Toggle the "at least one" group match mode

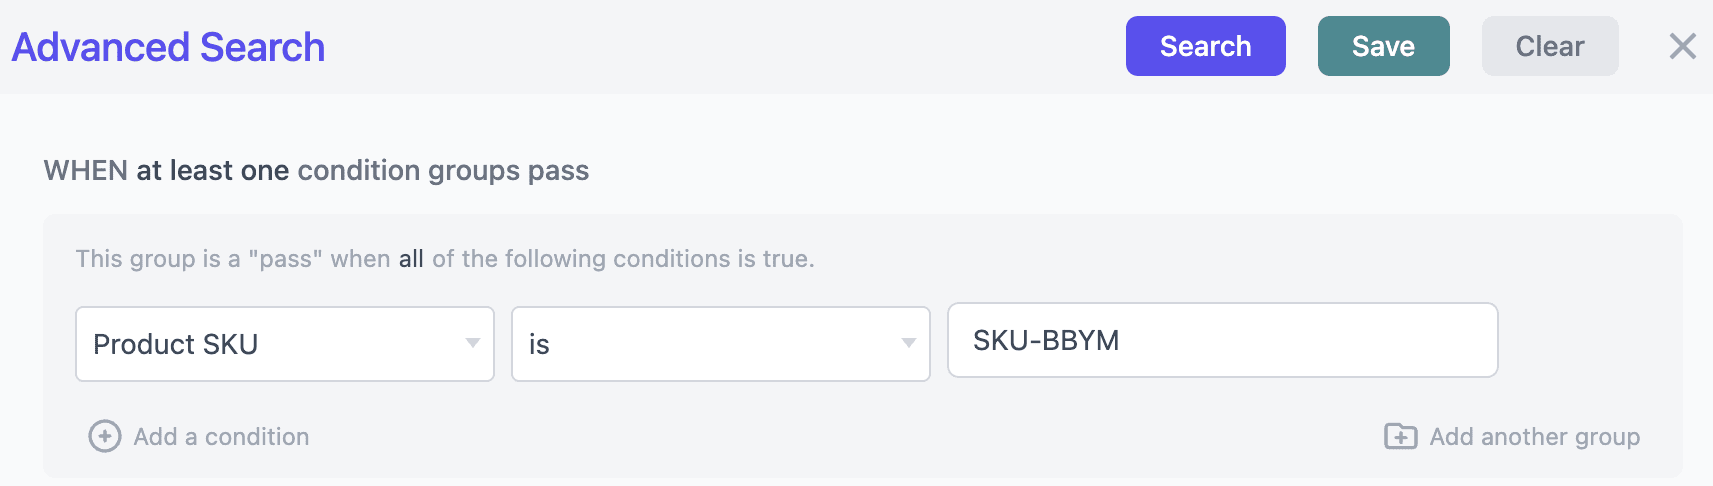coord(213,171)
